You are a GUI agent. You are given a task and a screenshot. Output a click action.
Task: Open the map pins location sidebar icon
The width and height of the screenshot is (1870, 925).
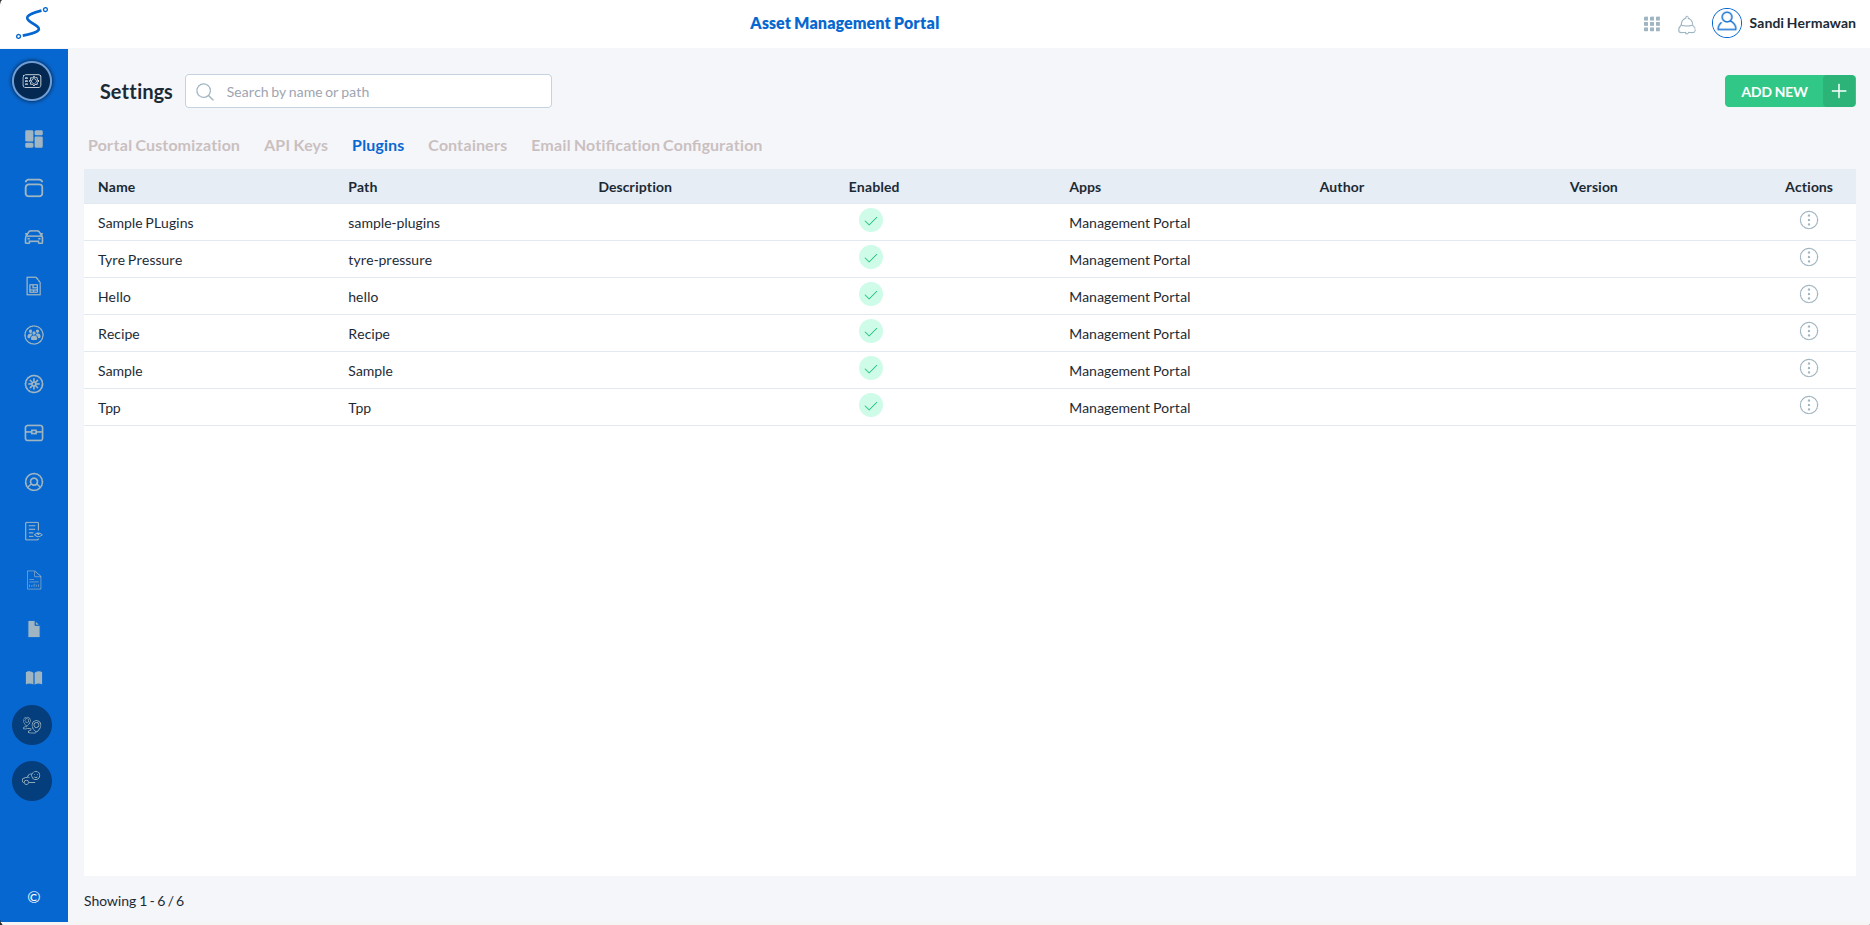tap(32, 725)
